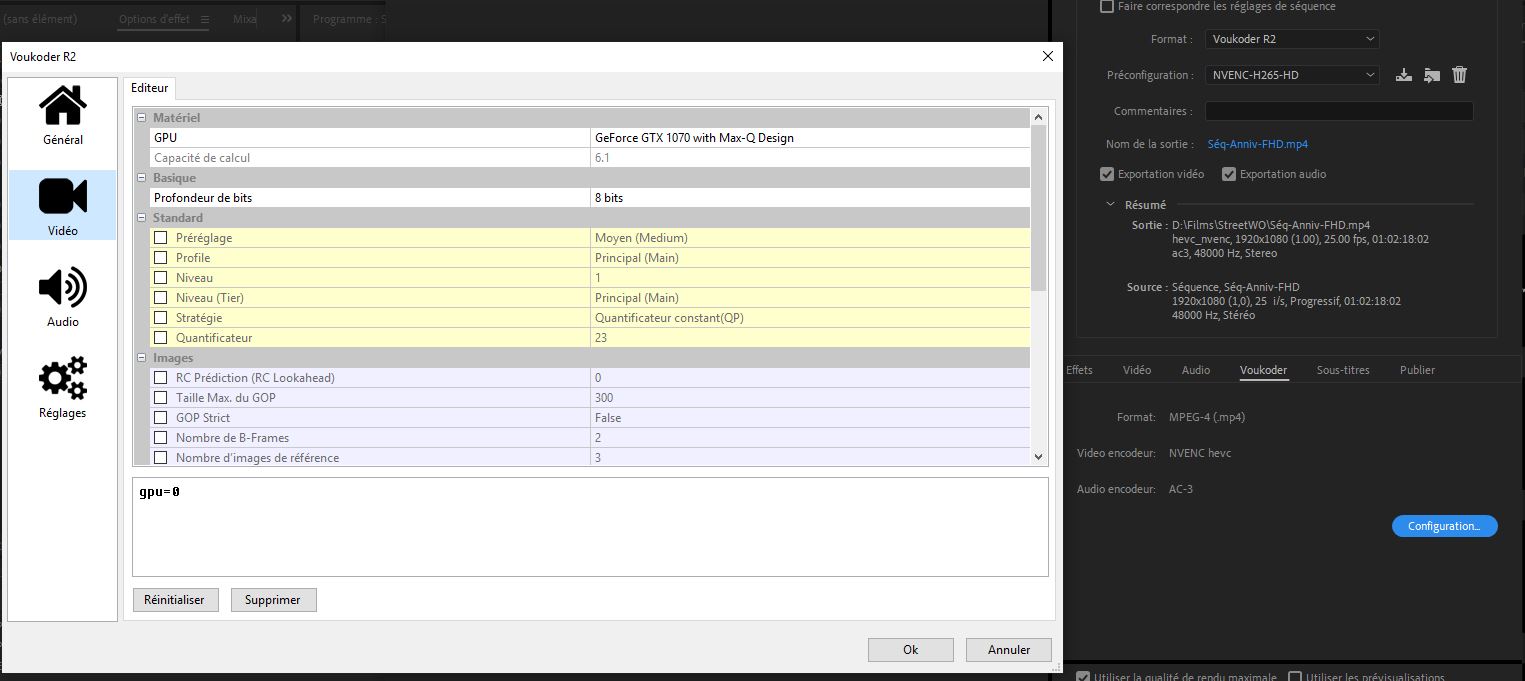
Task: Click the import preset icon
Action: pos(1431,75)
